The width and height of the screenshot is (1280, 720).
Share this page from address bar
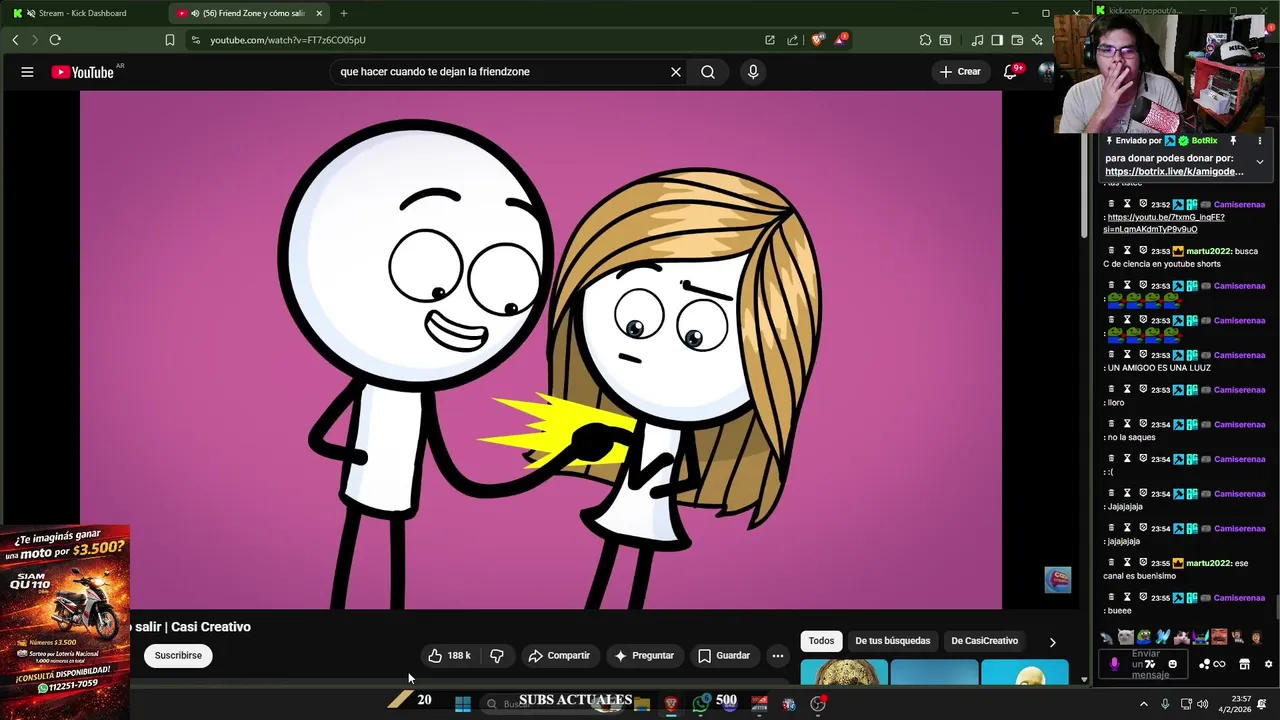click(793, 40)
